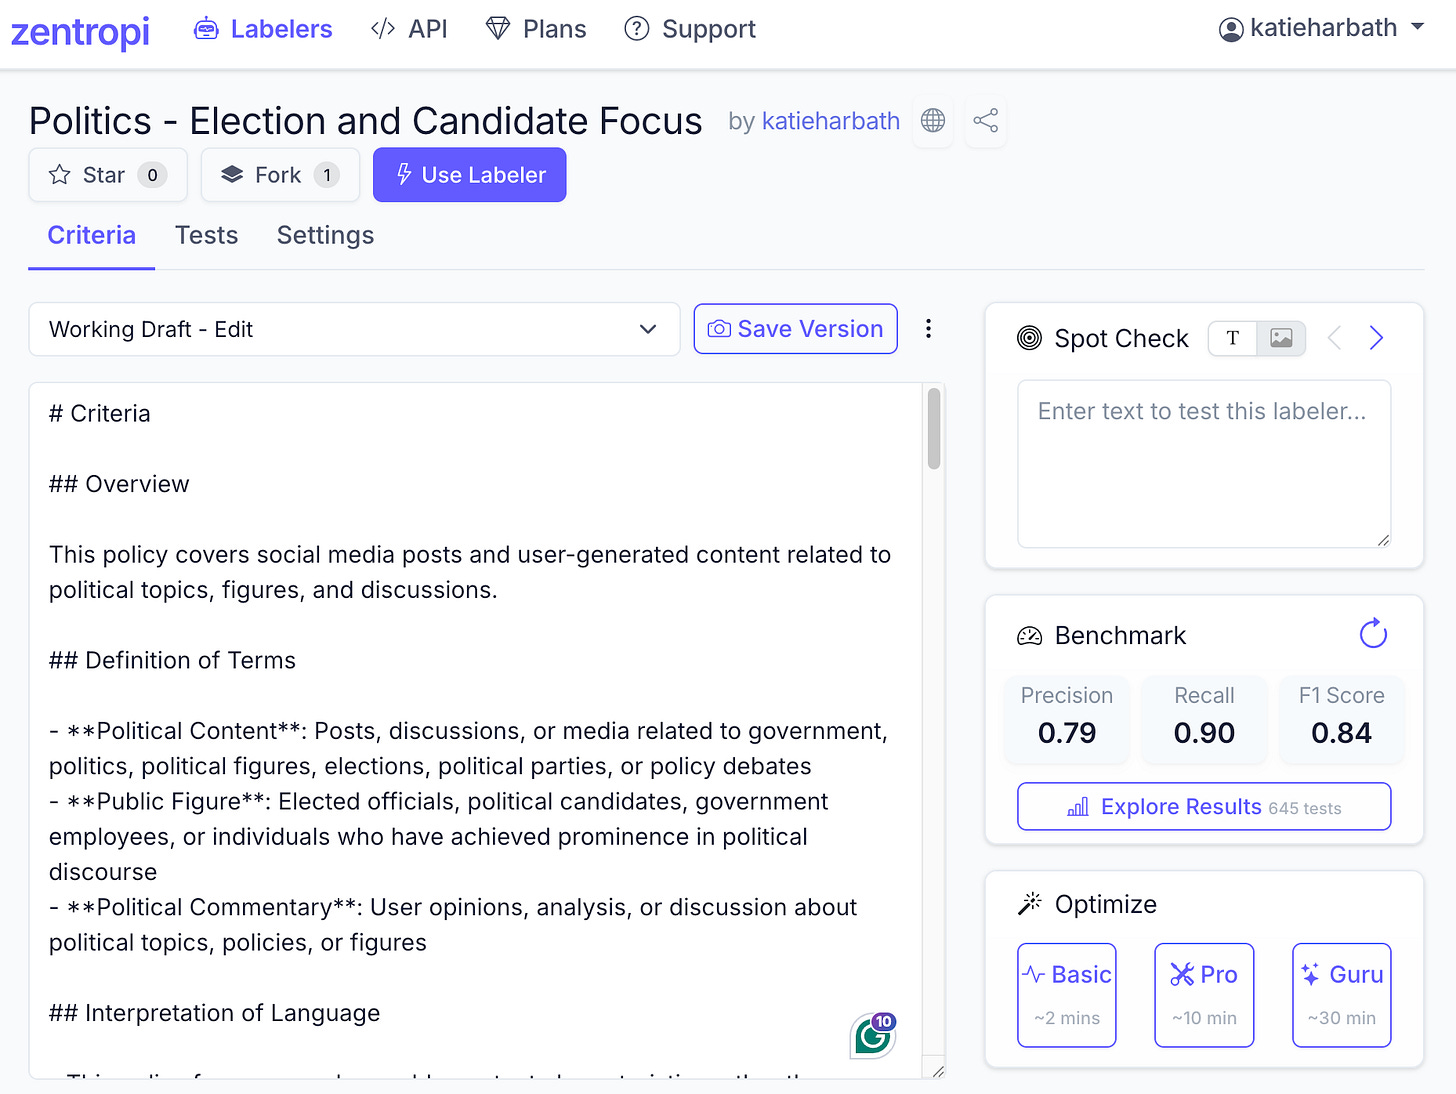The image size is (1456, 1094).
Task: Open the katieharbath author link
Action: [830, 121]
